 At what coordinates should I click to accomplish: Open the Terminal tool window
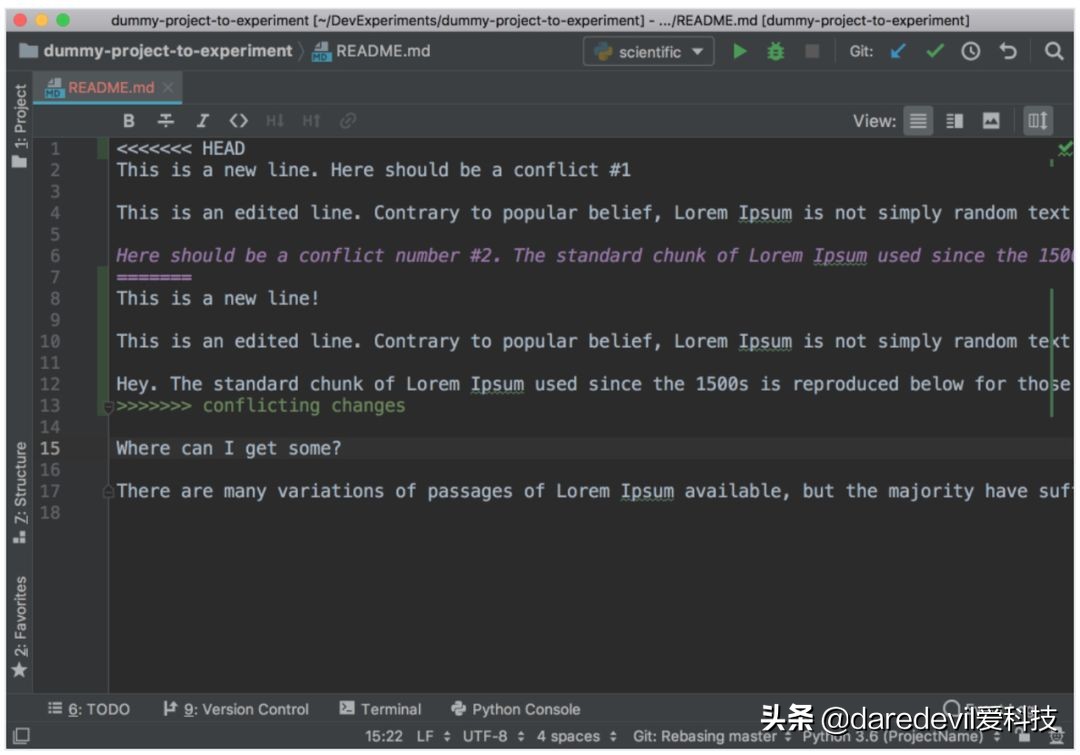pos(388,709)
